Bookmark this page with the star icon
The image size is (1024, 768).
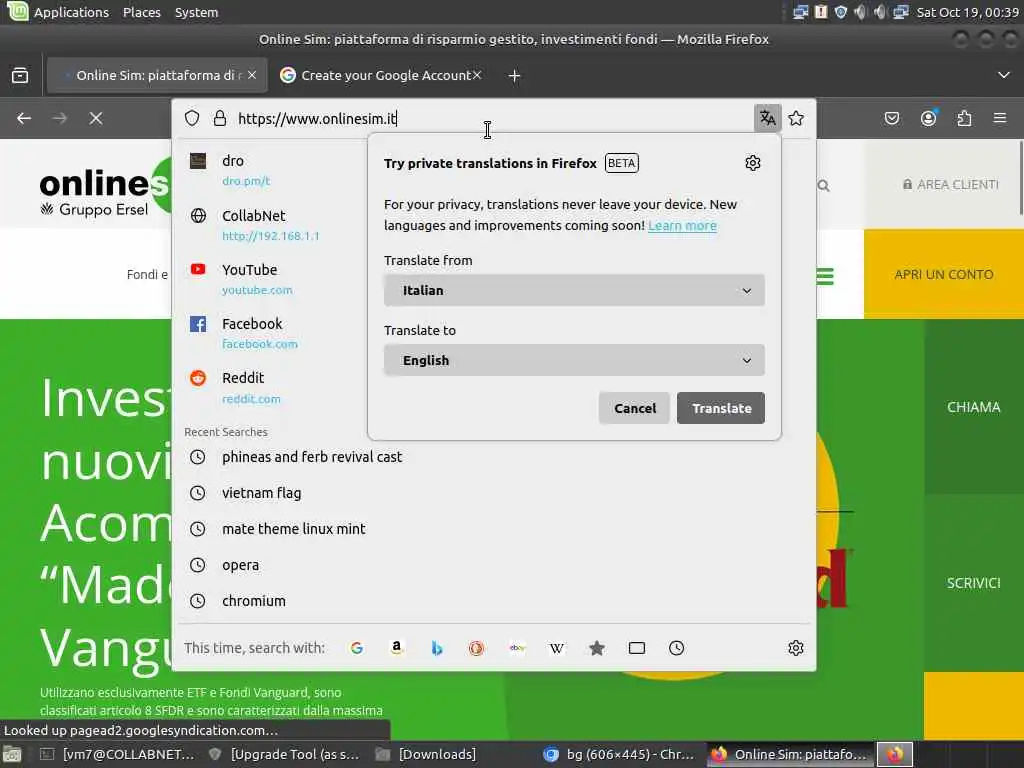tap(796, 118)
